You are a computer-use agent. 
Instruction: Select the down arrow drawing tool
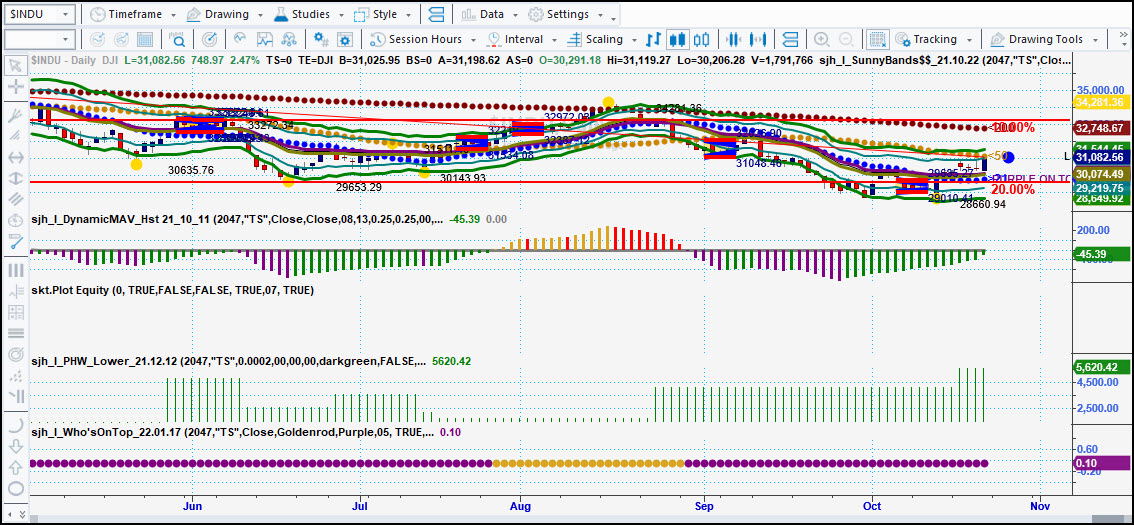[14, 447]
